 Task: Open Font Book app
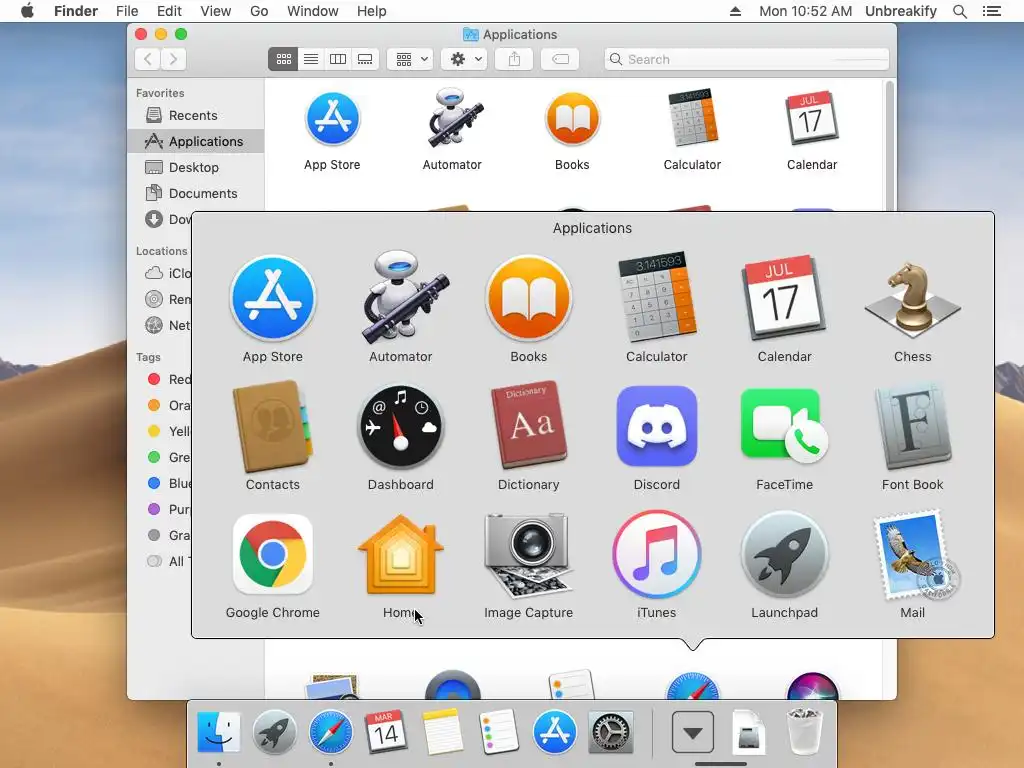912,426
